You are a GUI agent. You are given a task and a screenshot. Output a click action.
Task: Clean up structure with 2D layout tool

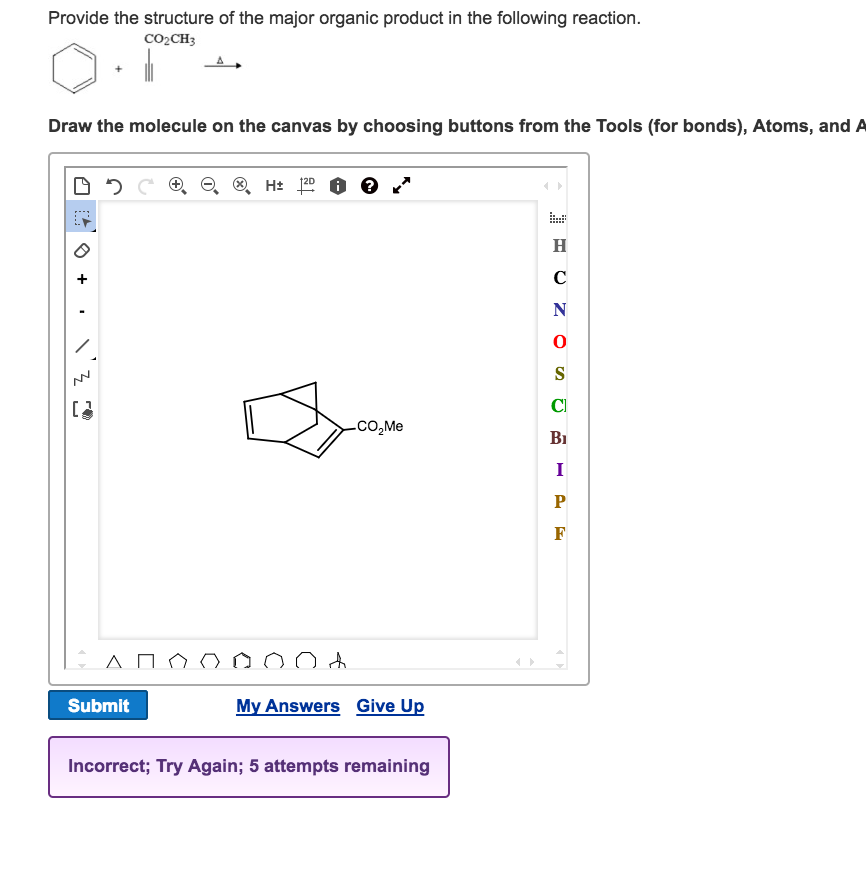coord(308,186)
